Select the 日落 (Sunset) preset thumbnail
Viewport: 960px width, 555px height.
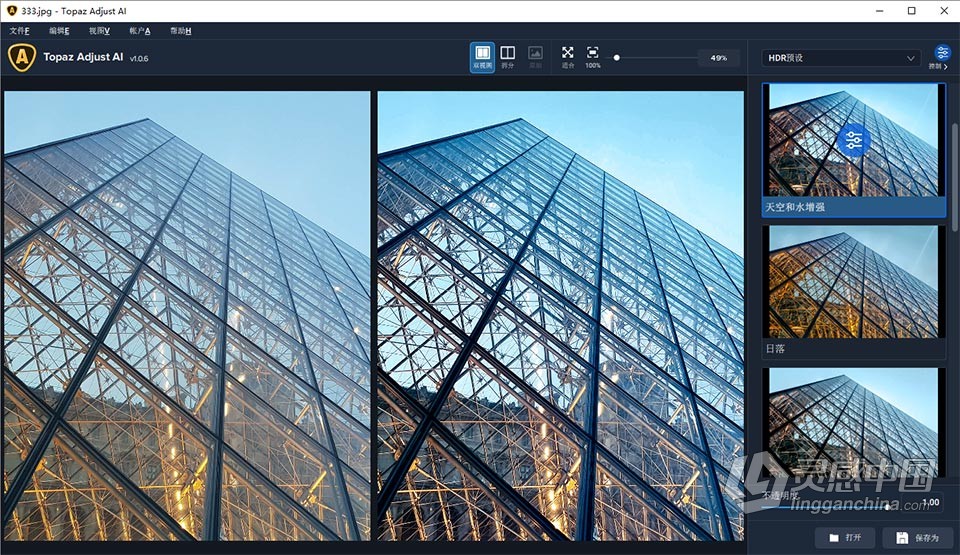click(x=853, y=283)
